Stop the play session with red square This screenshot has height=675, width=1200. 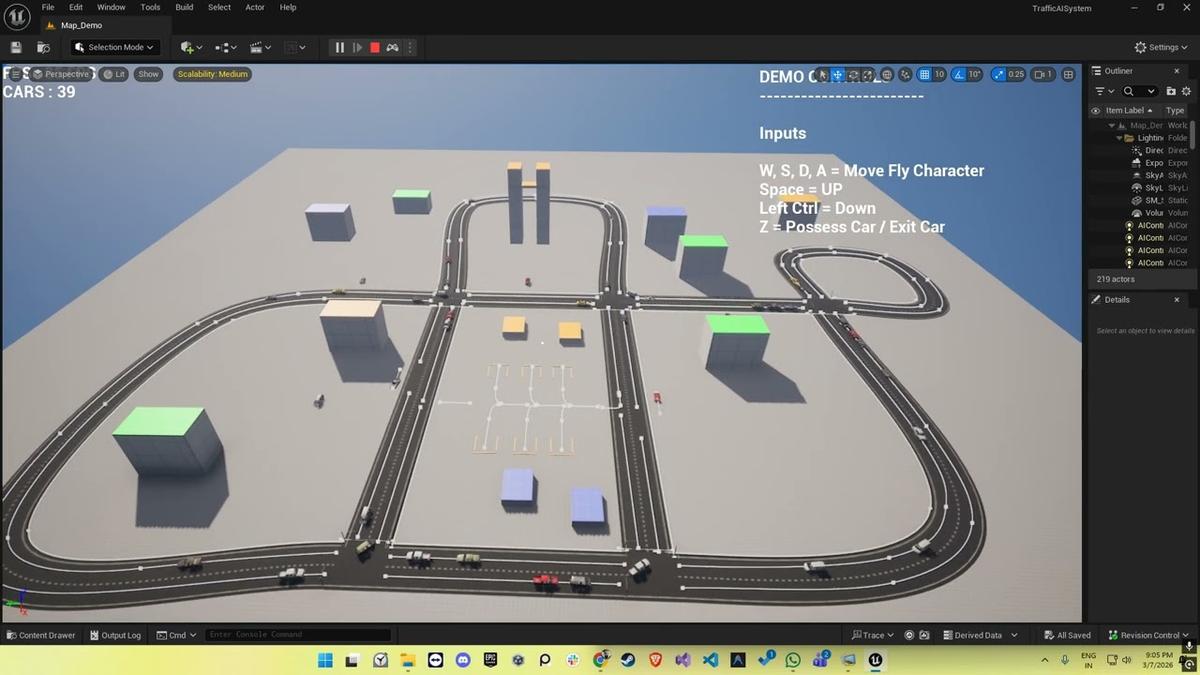click(x=375, y=47)
